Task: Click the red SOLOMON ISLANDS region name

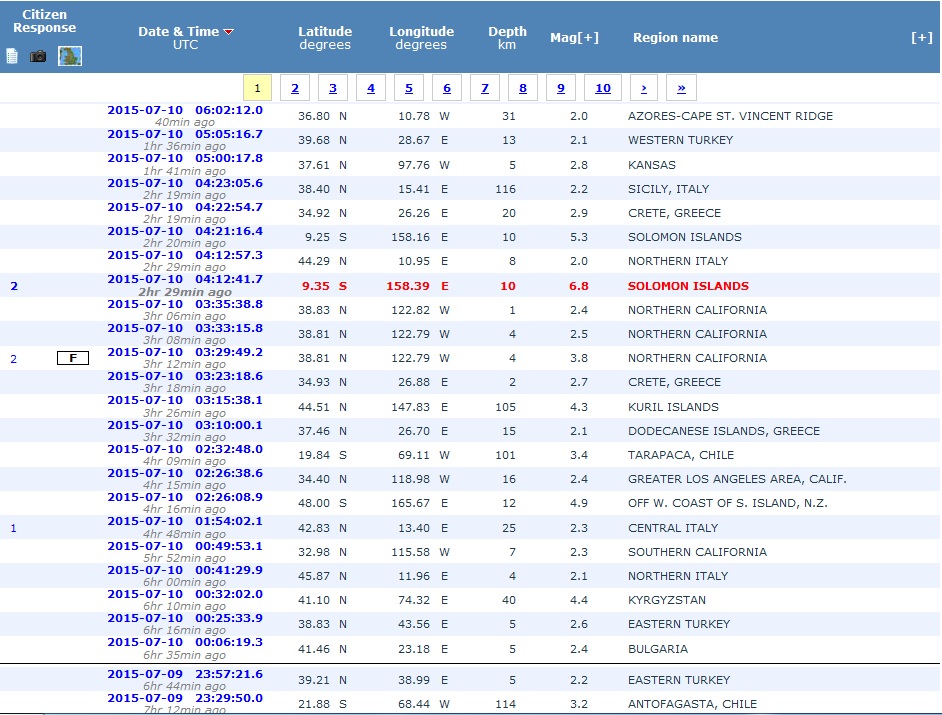Action: [688, 286]
